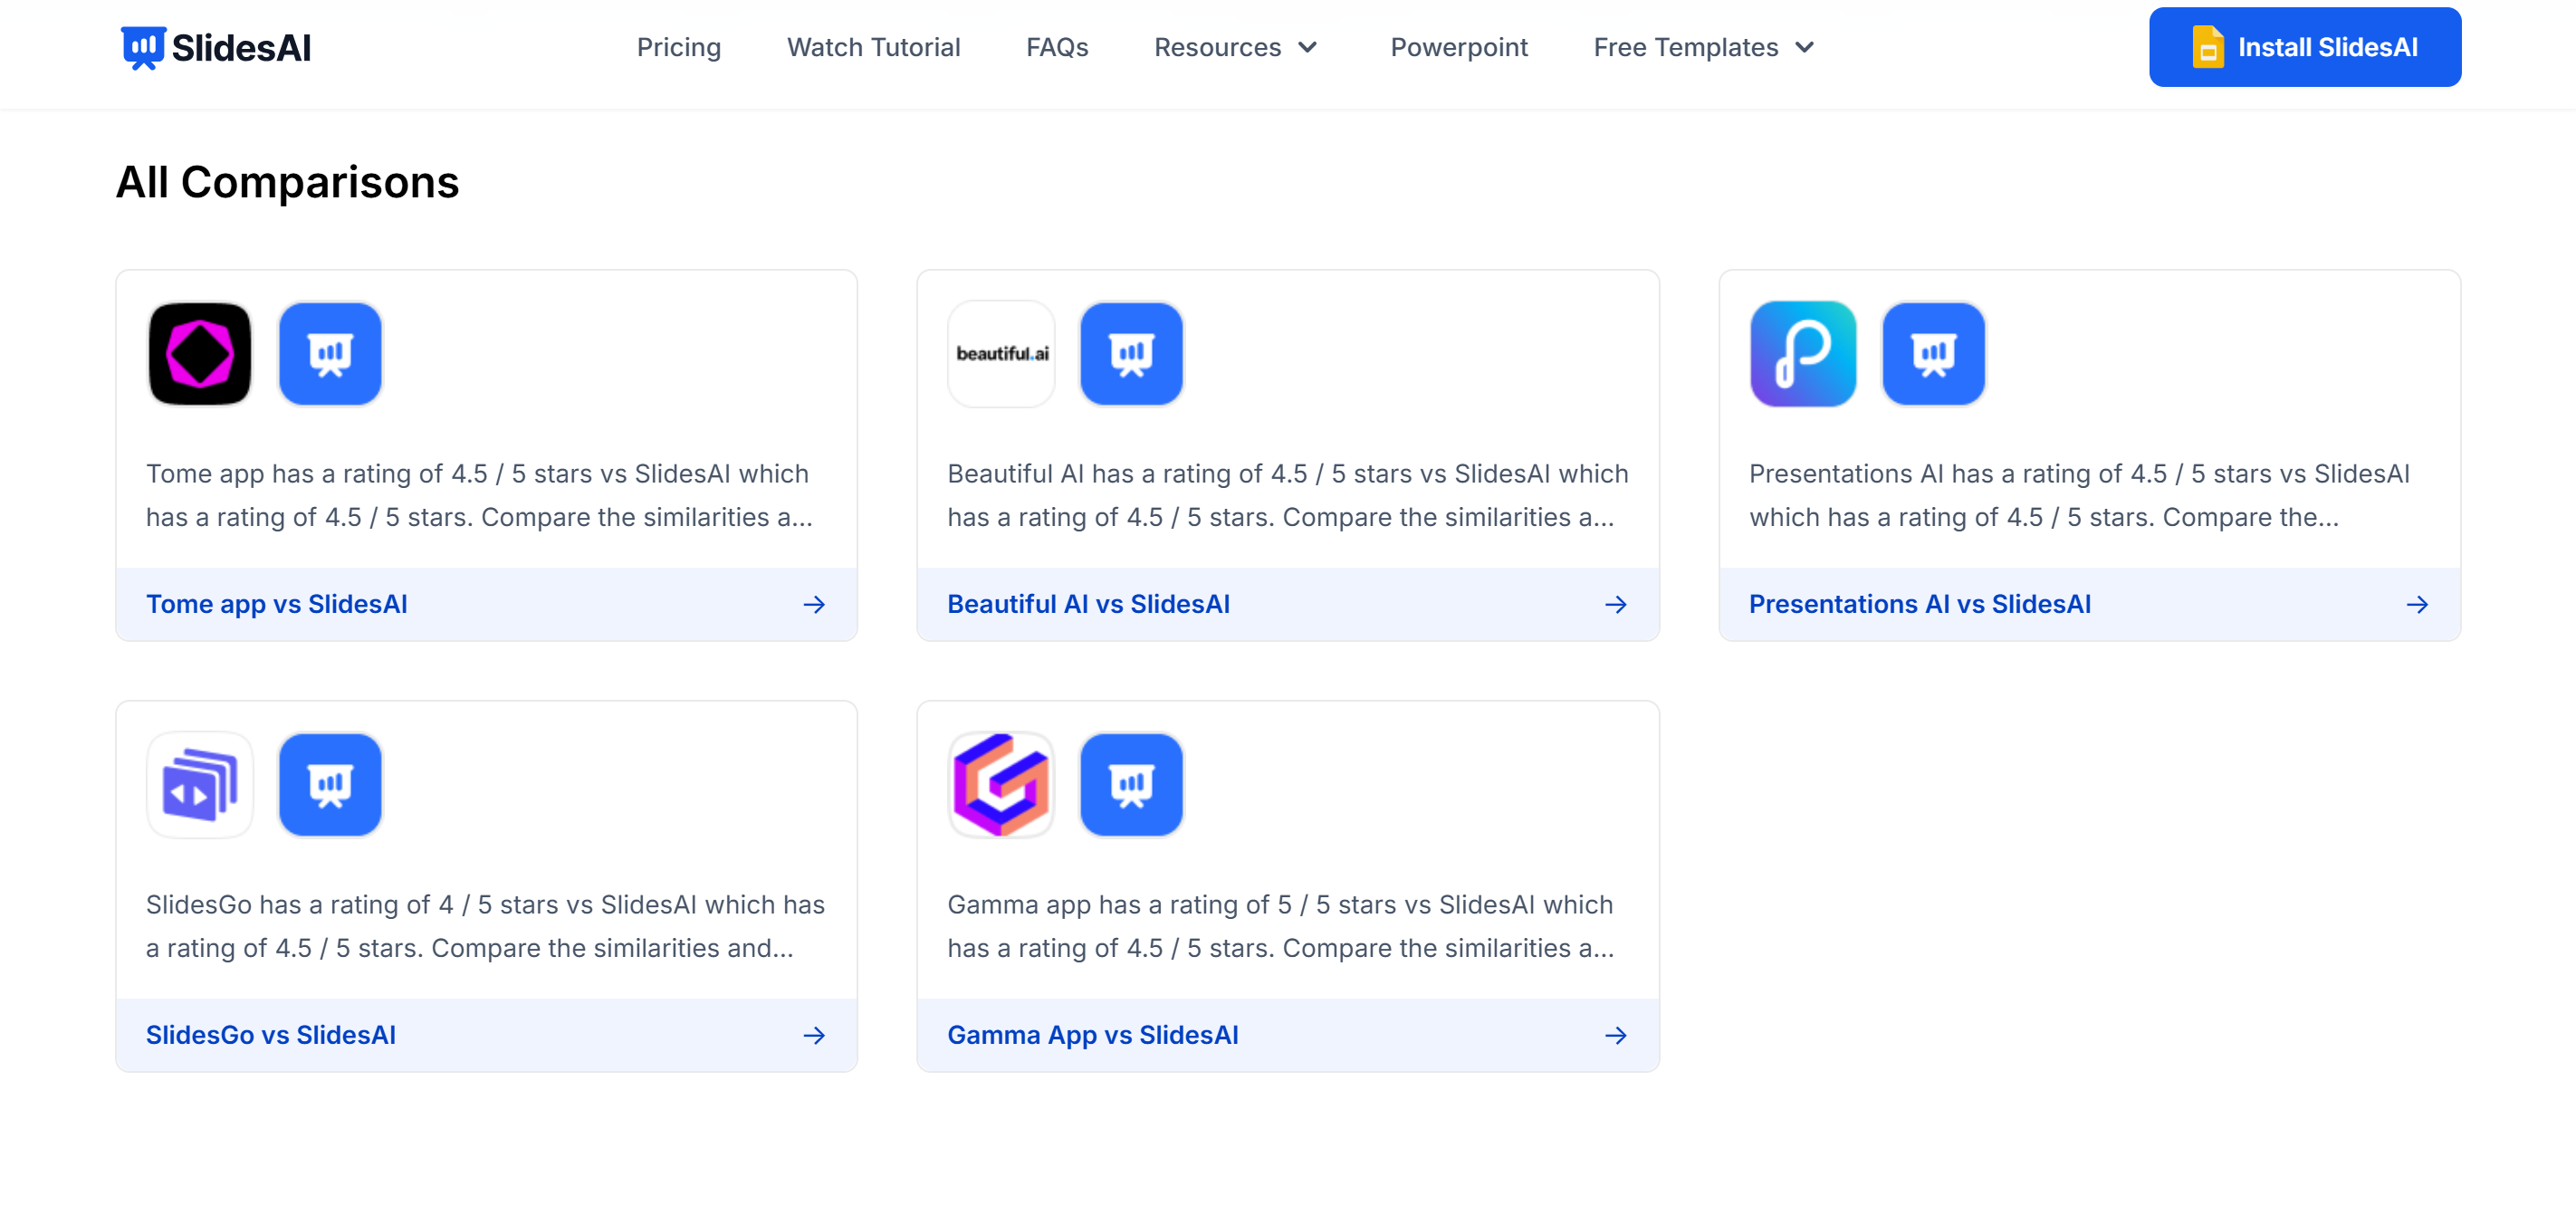Expand the Free Templates dropdown

coord(1704,47)
